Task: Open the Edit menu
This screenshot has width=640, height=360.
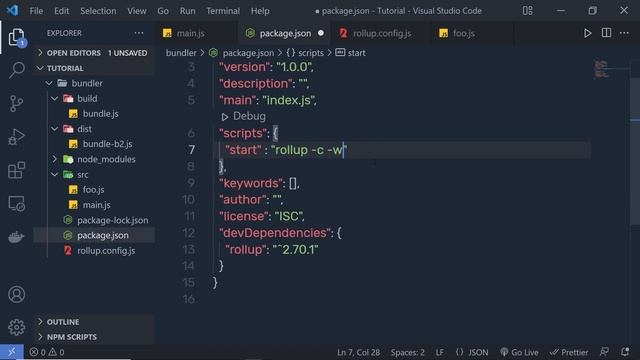Action: [x=61, y=11]
